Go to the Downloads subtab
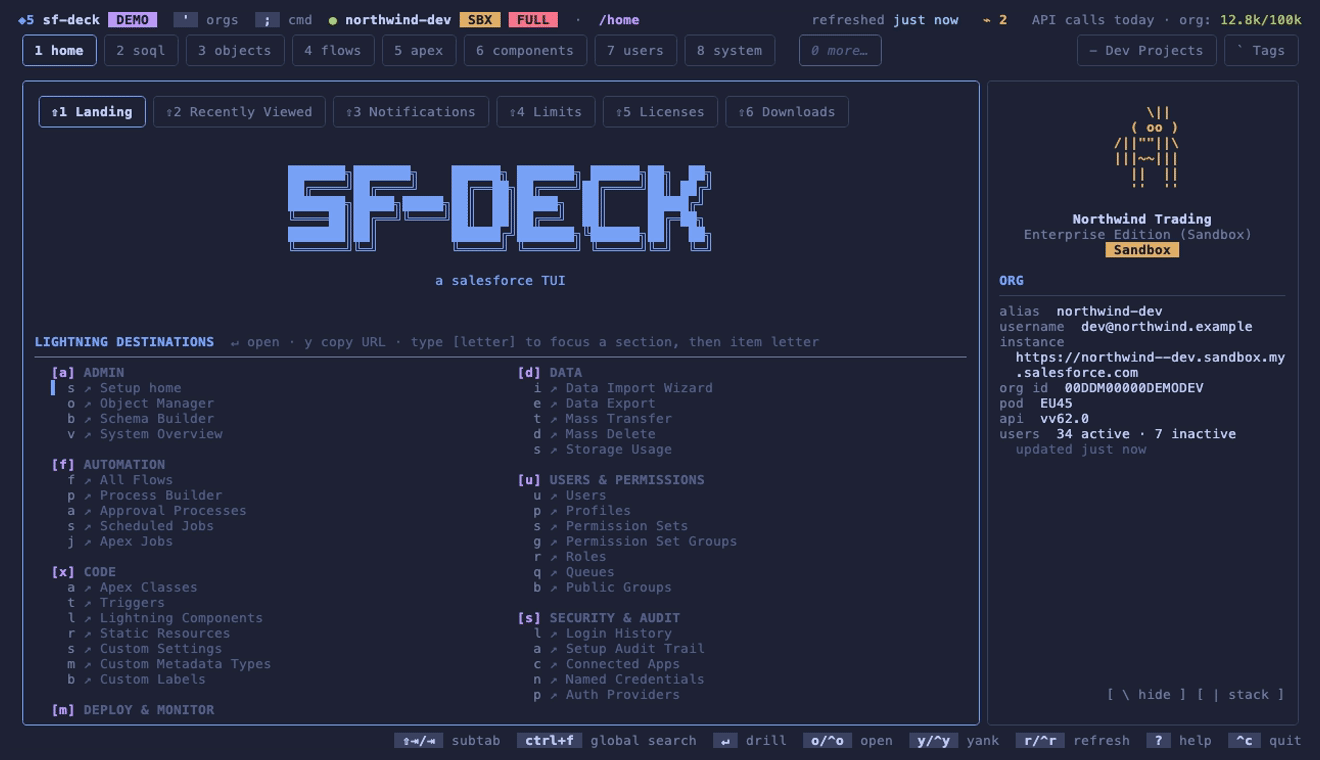Screen dimensions: 1320x760 [x=787, y=112]
